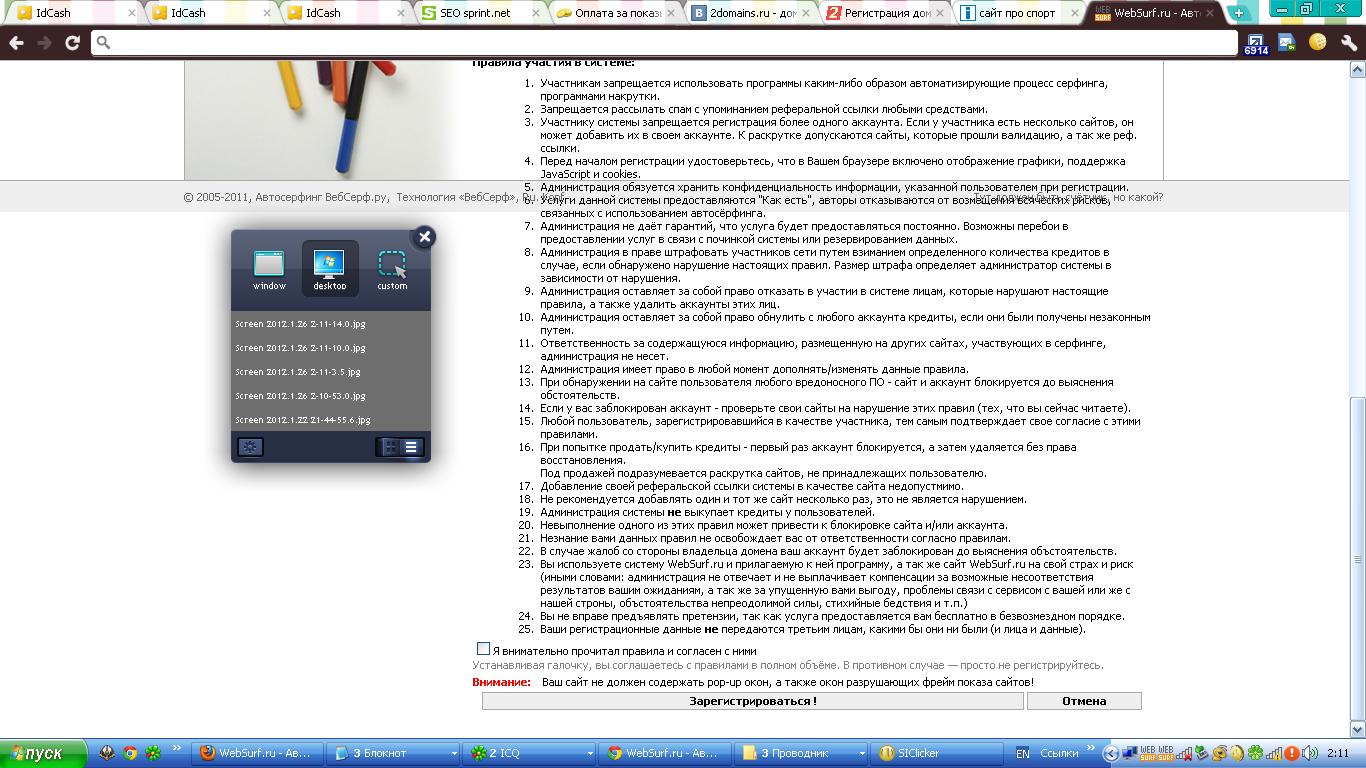Close the WebSurf.ru browser tab

click(1209, 14)
